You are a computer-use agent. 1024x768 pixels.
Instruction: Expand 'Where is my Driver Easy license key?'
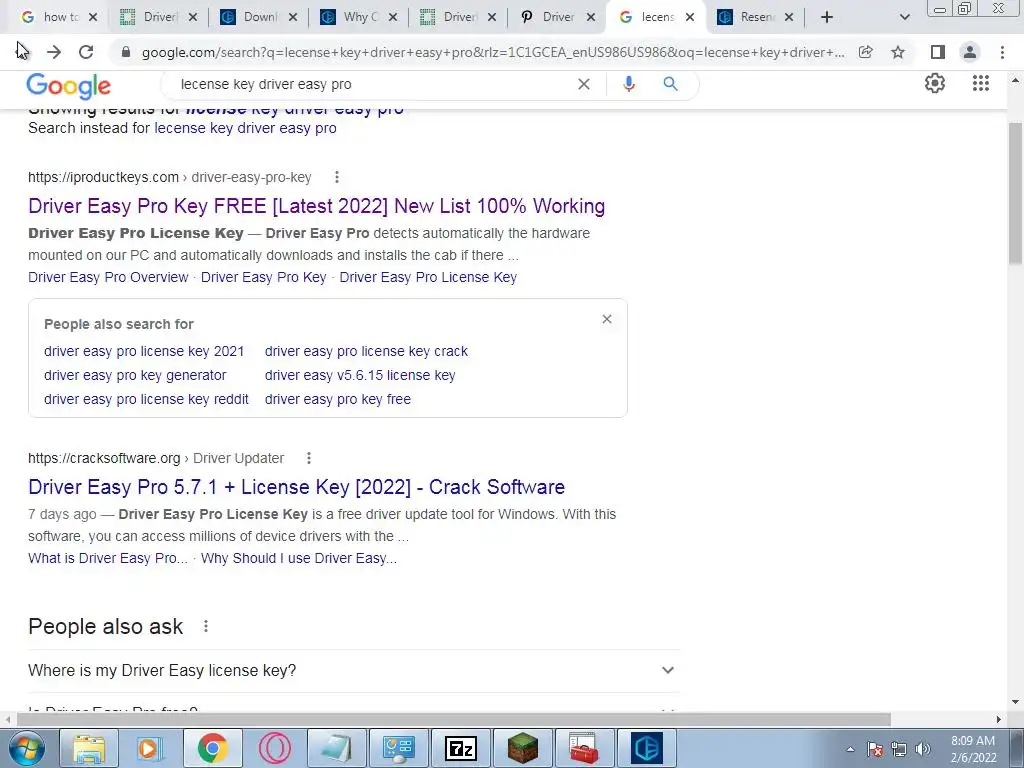pyautogui.click(x=354, y=671)
